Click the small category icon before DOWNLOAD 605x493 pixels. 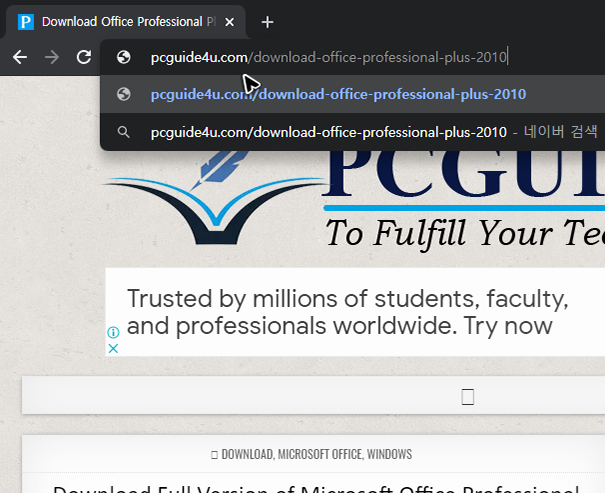coord(214,455)
